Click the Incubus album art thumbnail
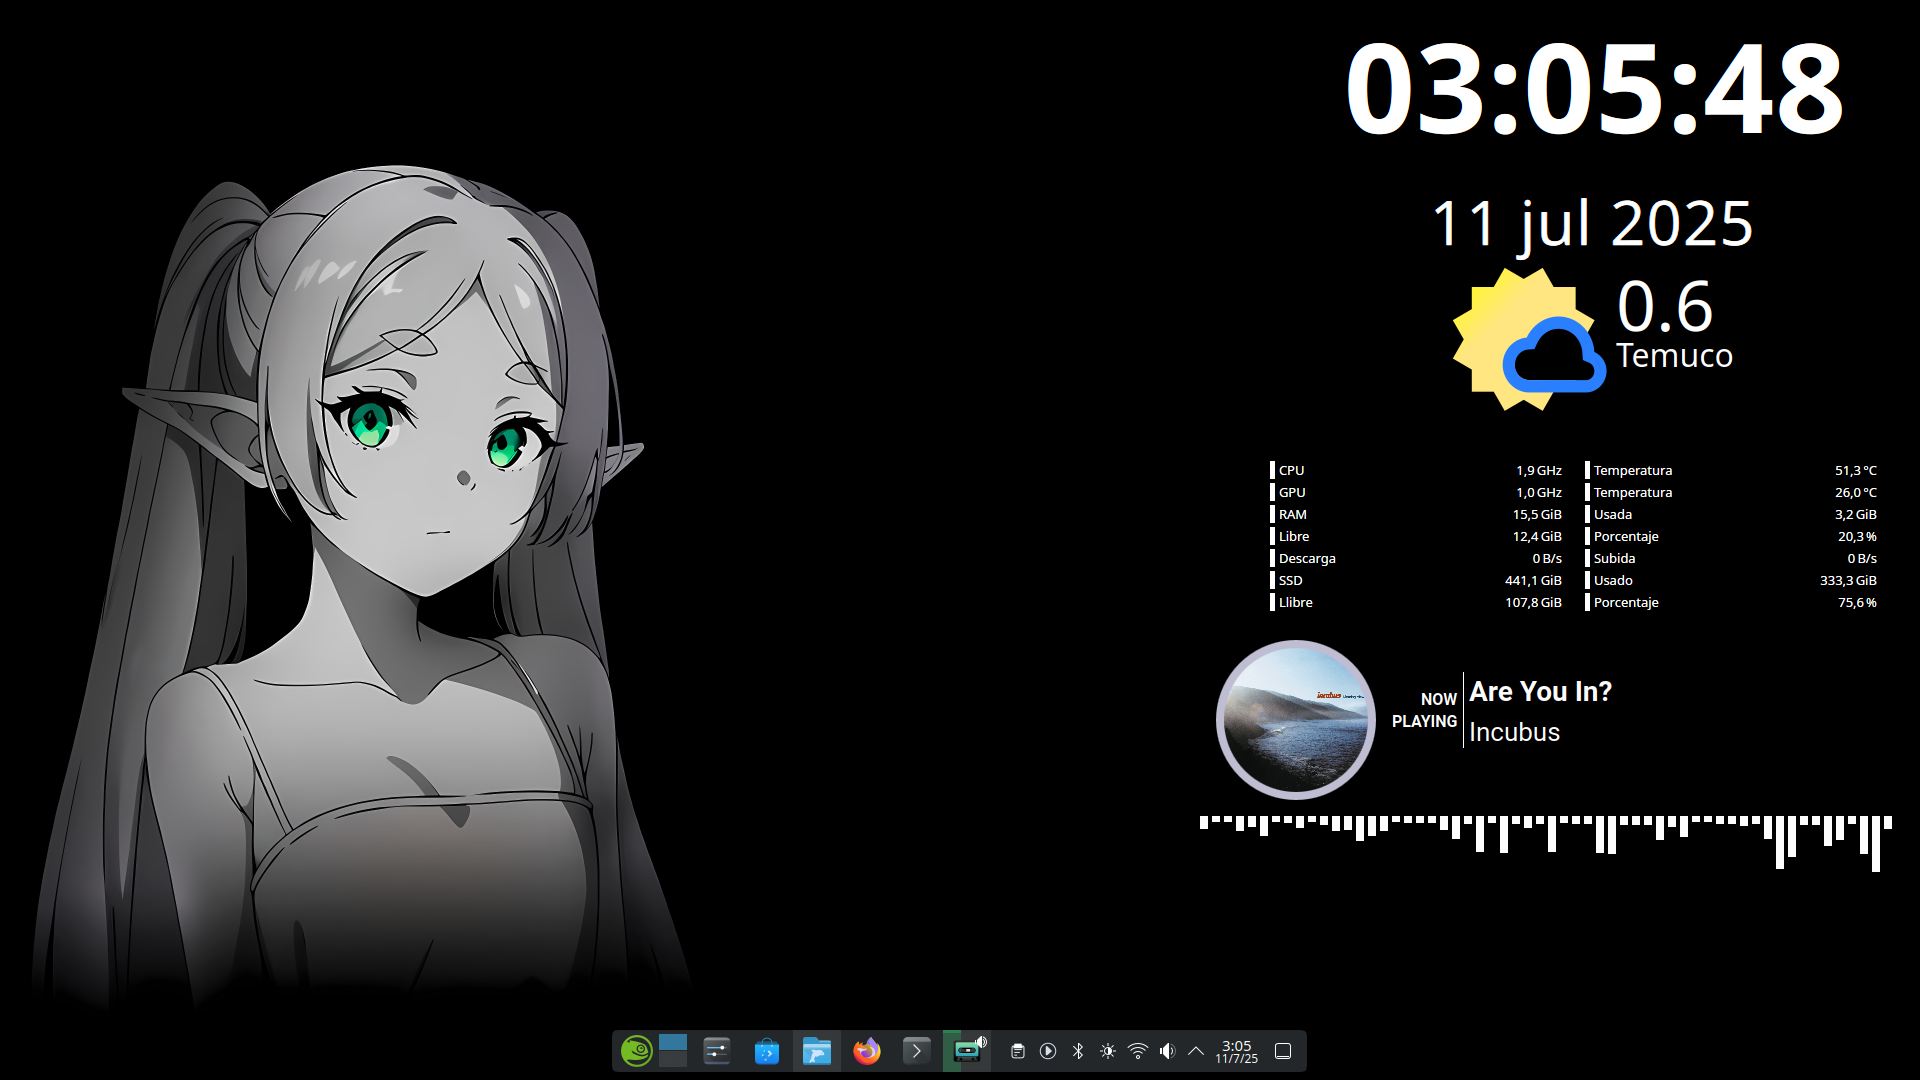 (1296, 720)
